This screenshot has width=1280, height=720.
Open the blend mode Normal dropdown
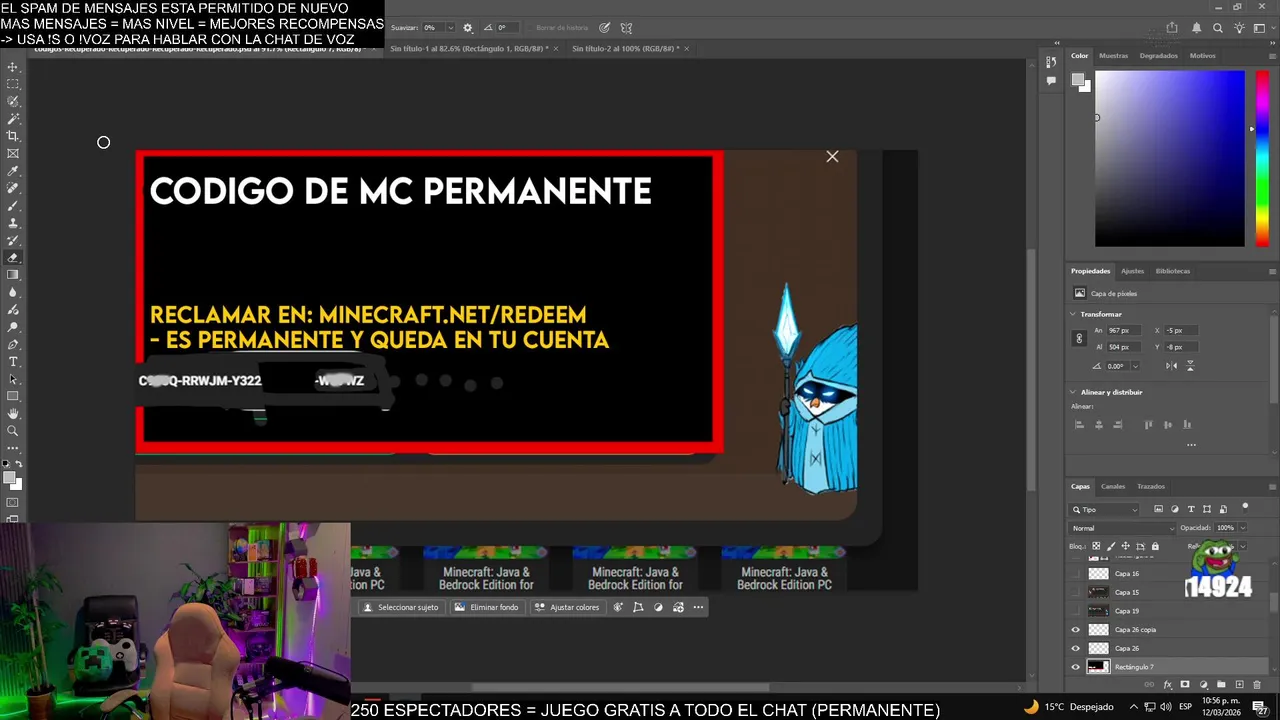pyautogui.click(x=1123, y=528)
